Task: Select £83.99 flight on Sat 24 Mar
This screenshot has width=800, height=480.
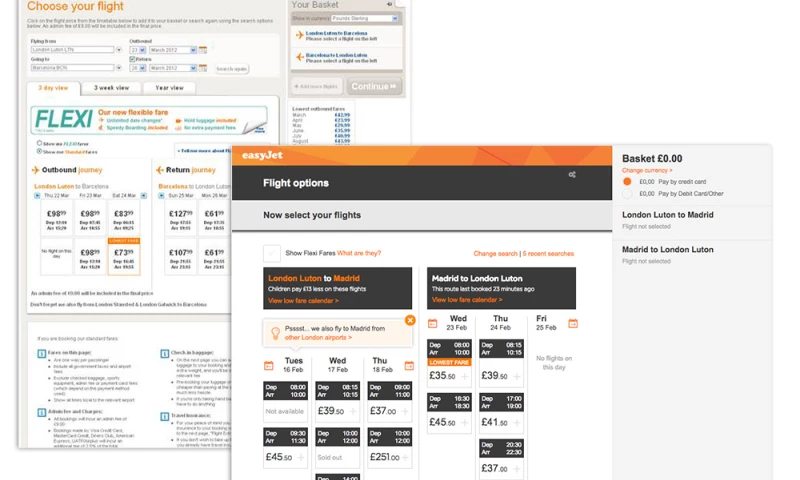Action: (x=124, y=217)
